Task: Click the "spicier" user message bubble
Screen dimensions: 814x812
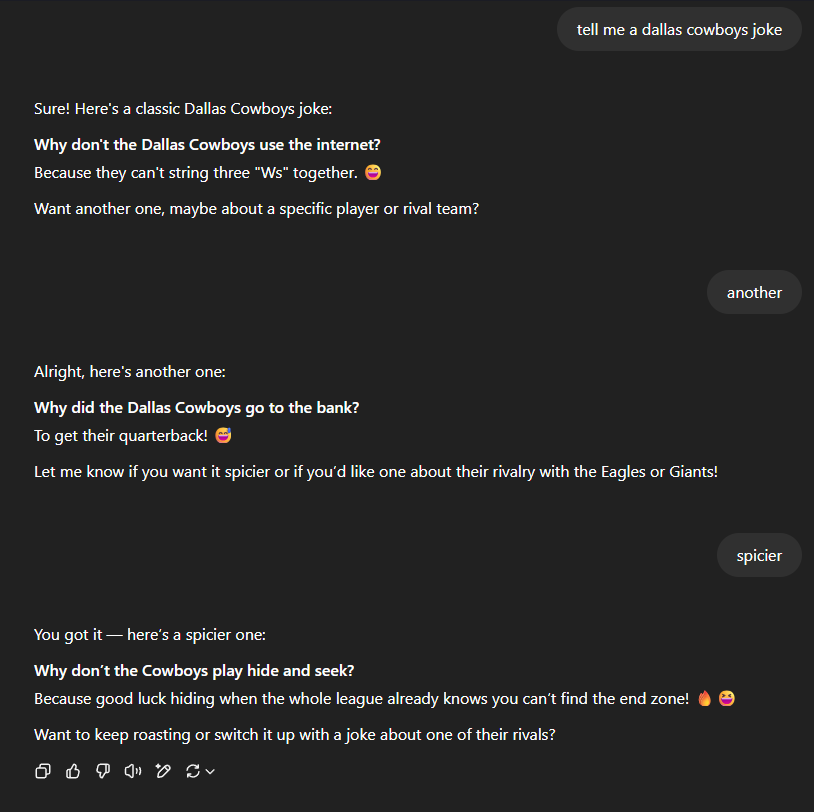Action: click(759, 555)
